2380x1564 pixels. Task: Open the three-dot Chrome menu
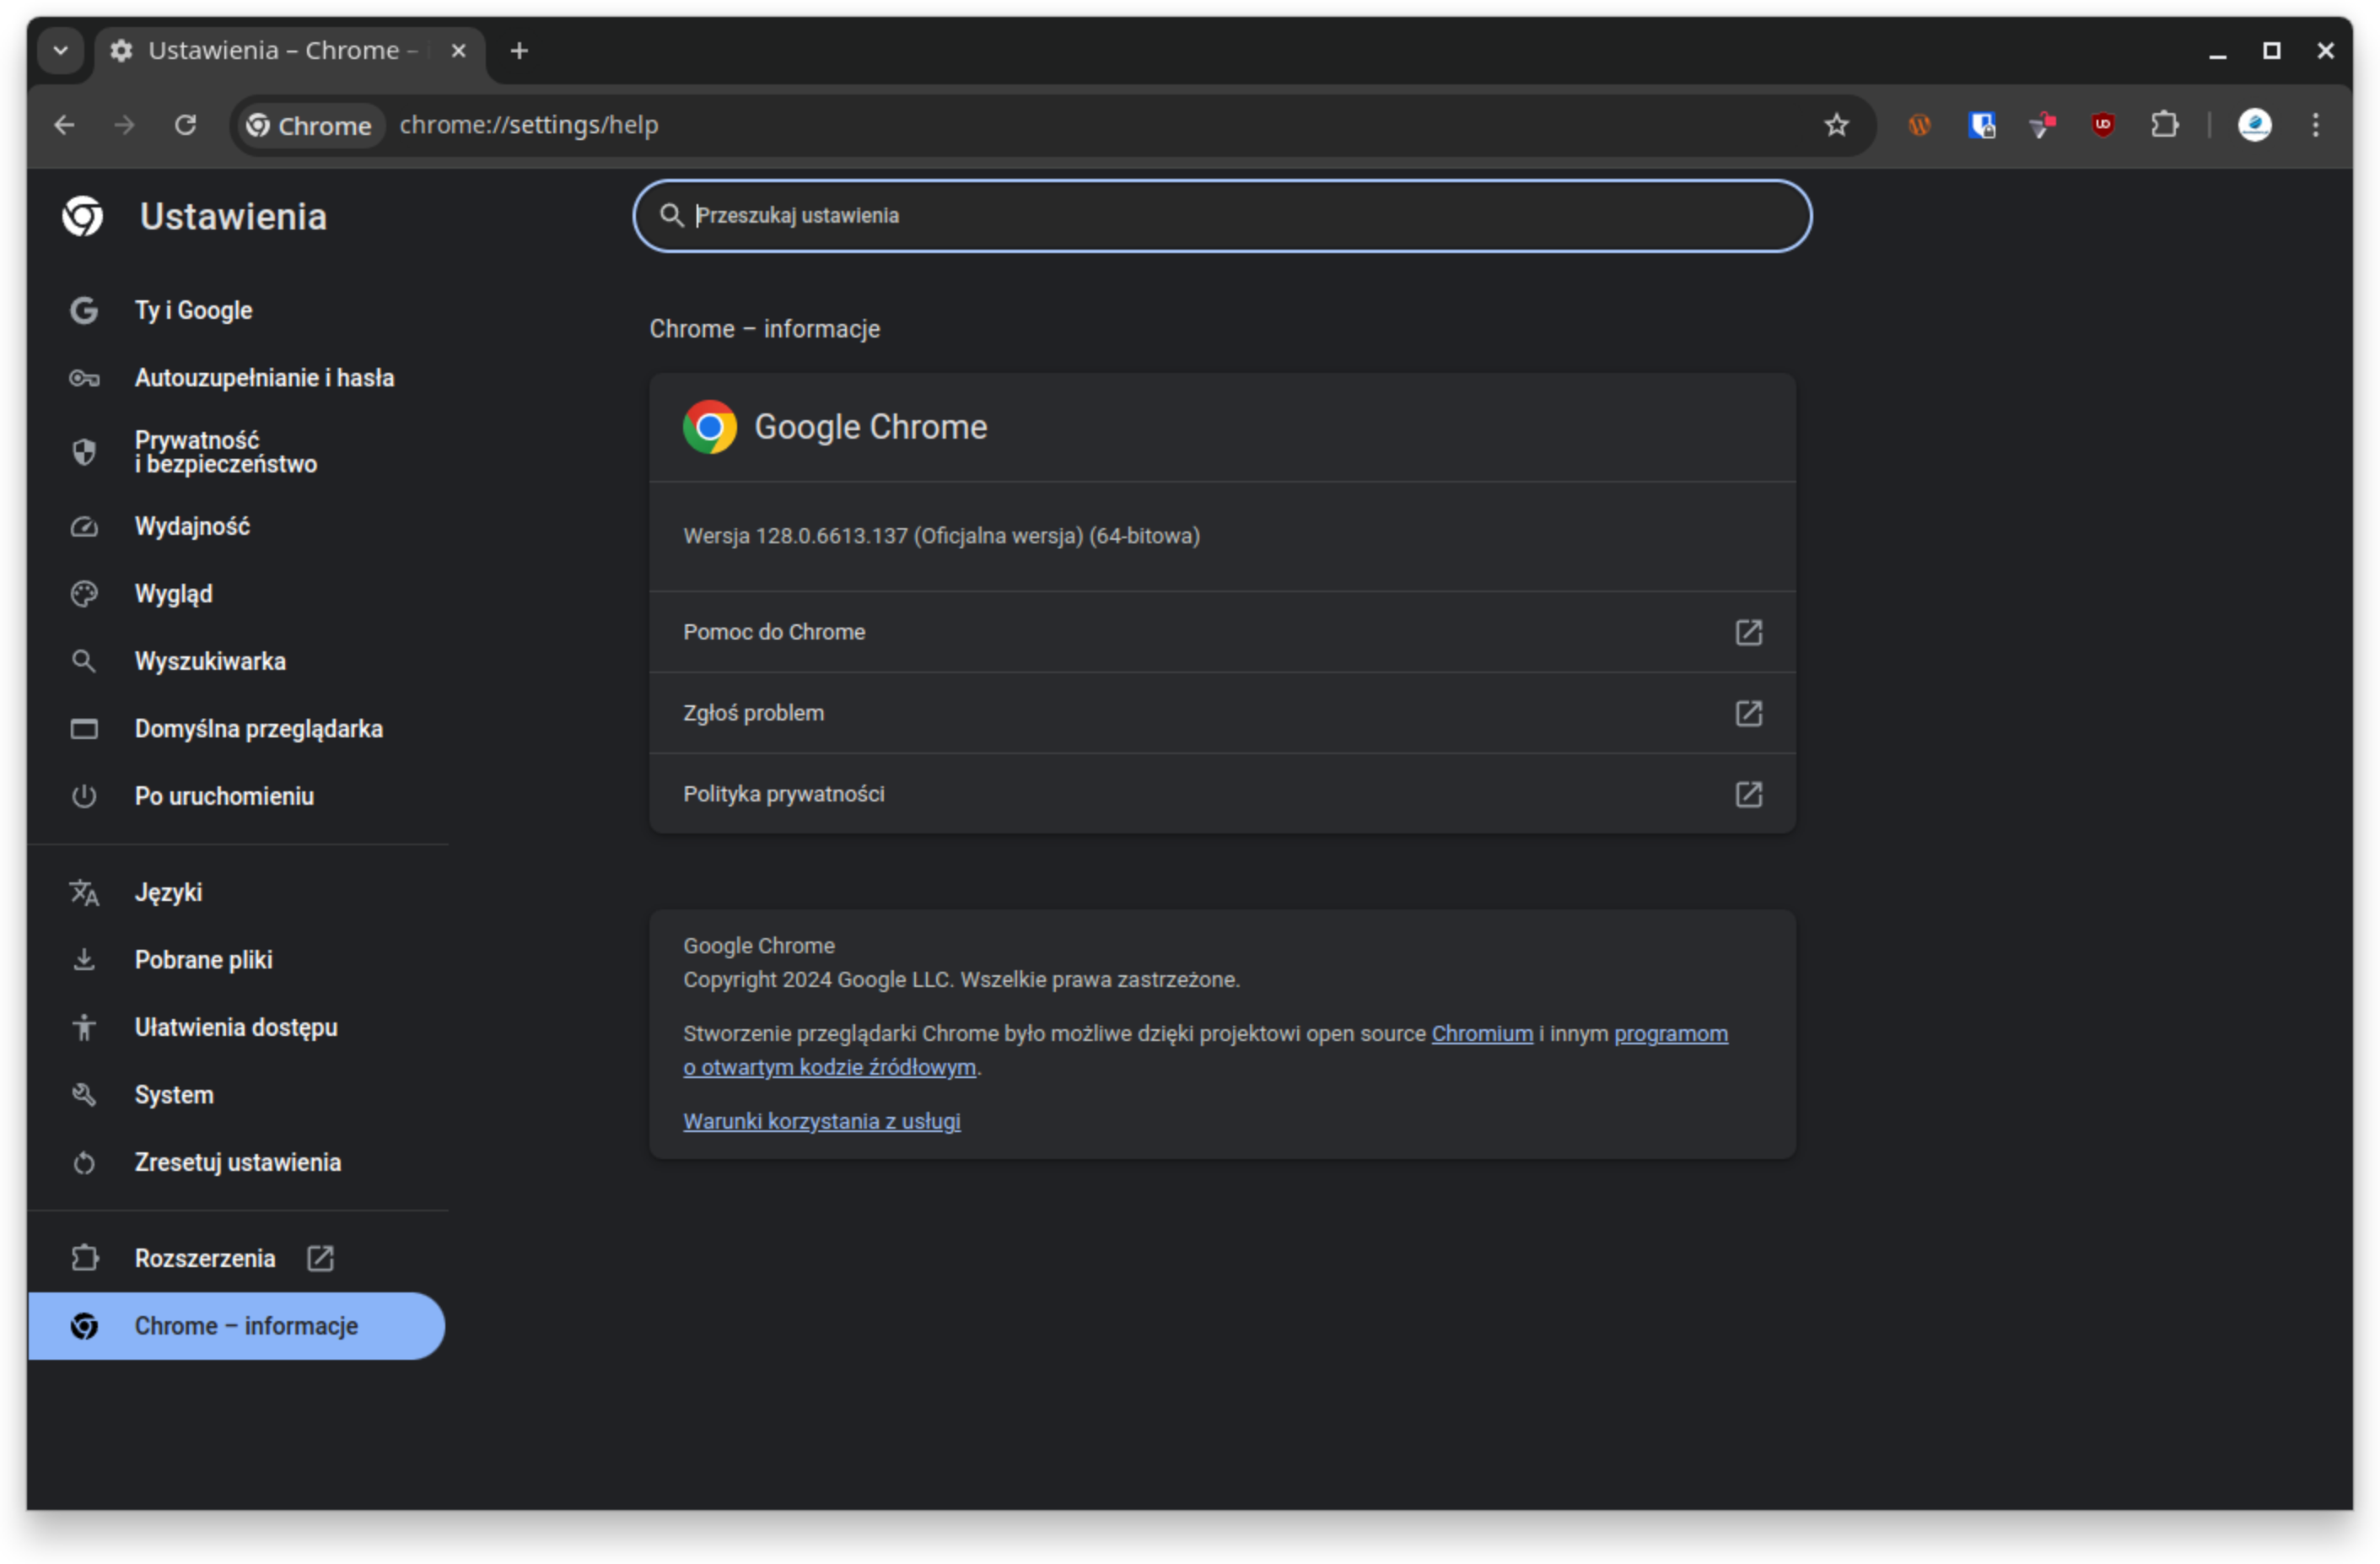click(x=2315, y=125)
